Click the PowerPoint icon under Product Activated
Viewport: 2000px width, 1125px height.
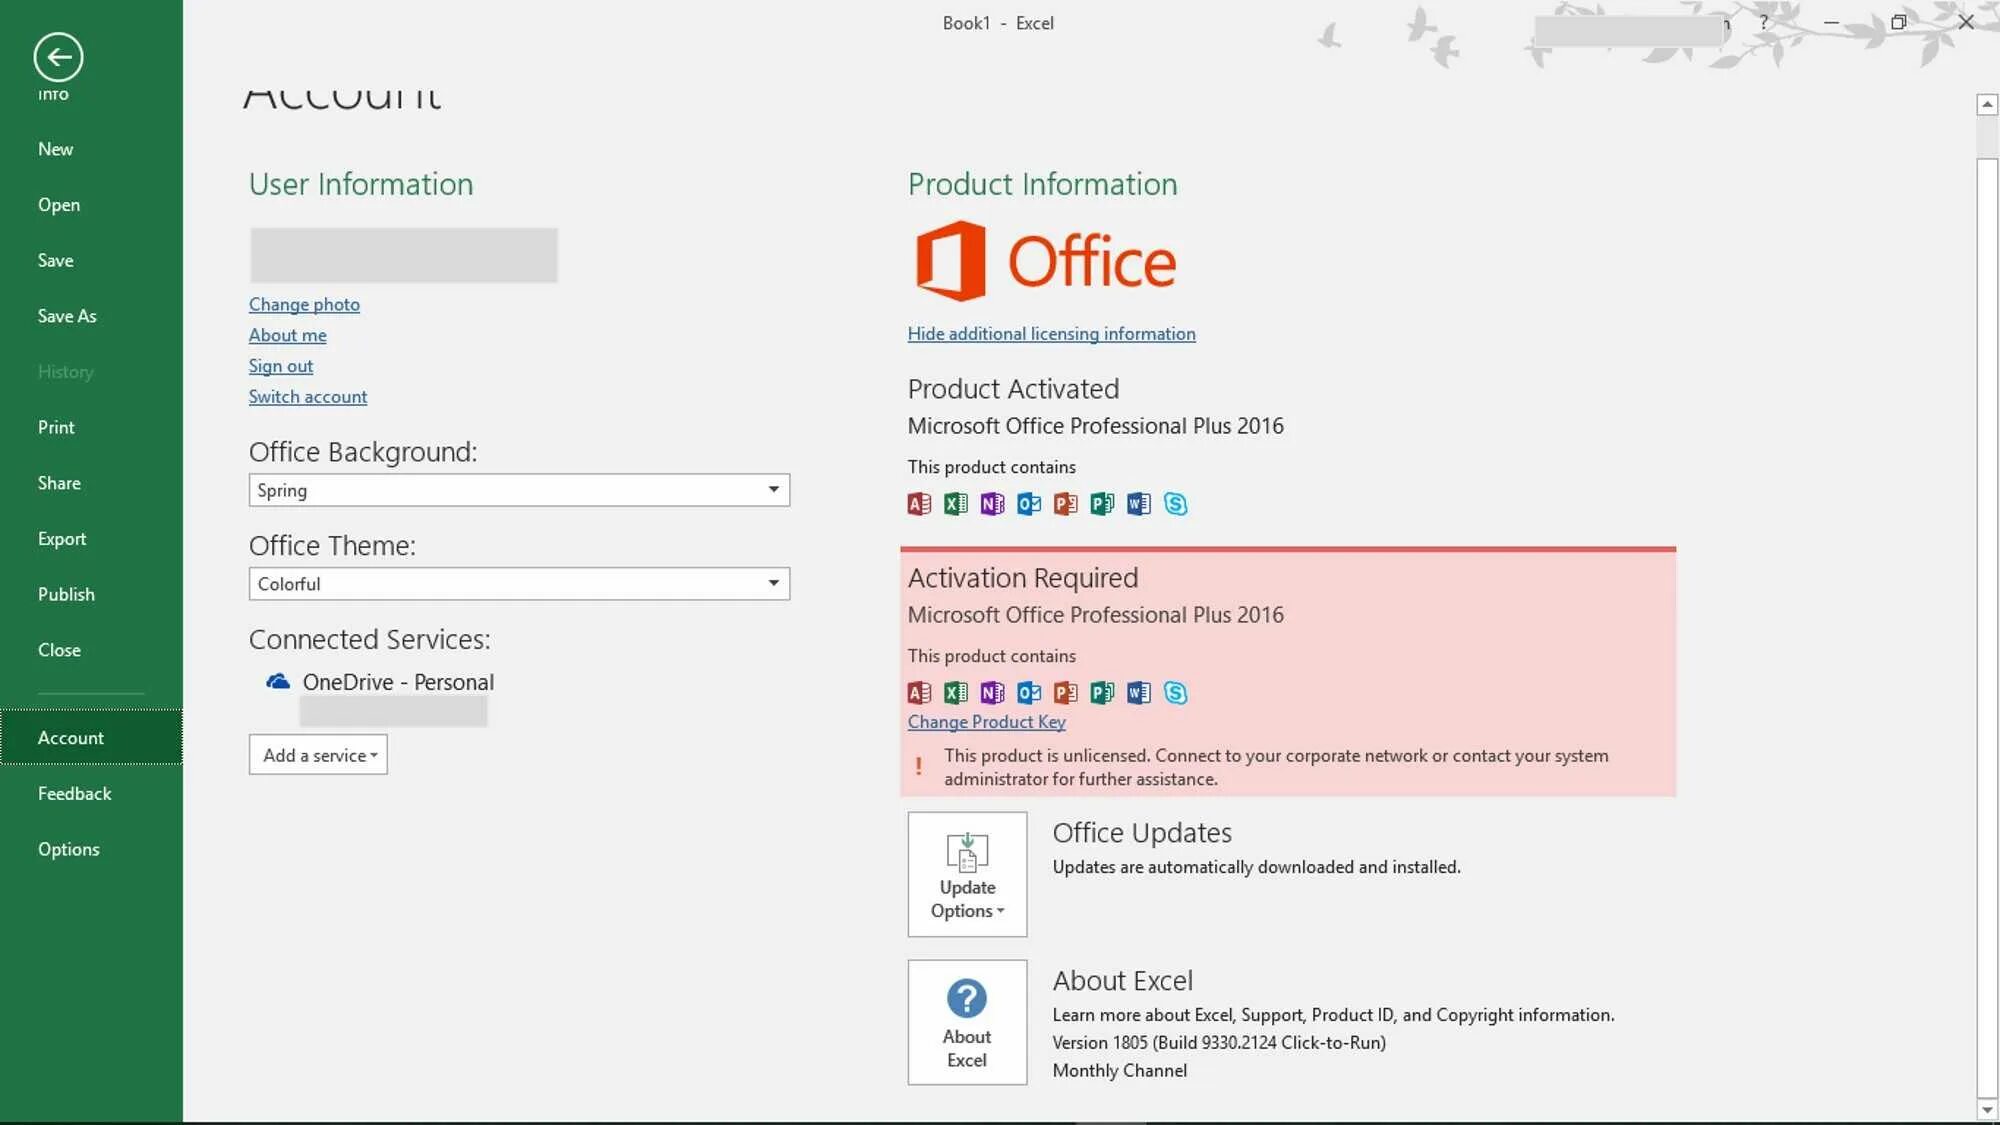click(1066, 504)
